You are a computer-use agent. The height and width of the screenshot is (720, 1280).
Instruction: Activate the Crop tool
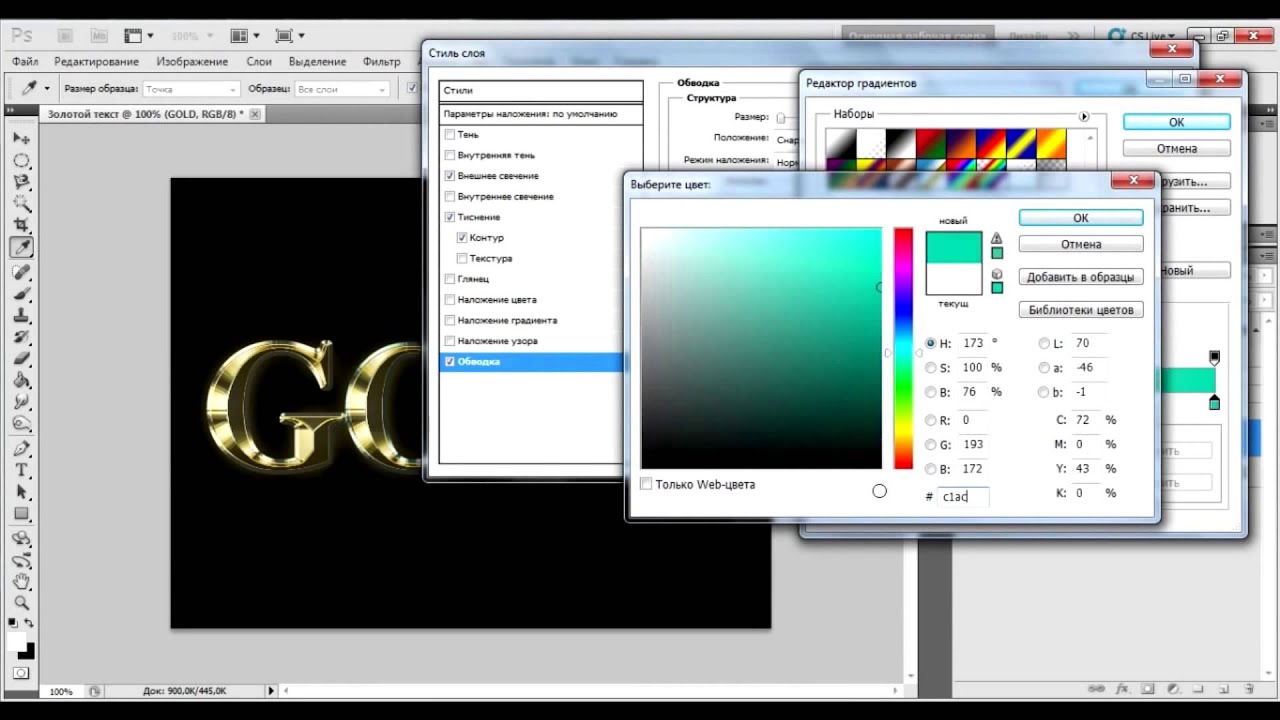[x=21, y=226]
